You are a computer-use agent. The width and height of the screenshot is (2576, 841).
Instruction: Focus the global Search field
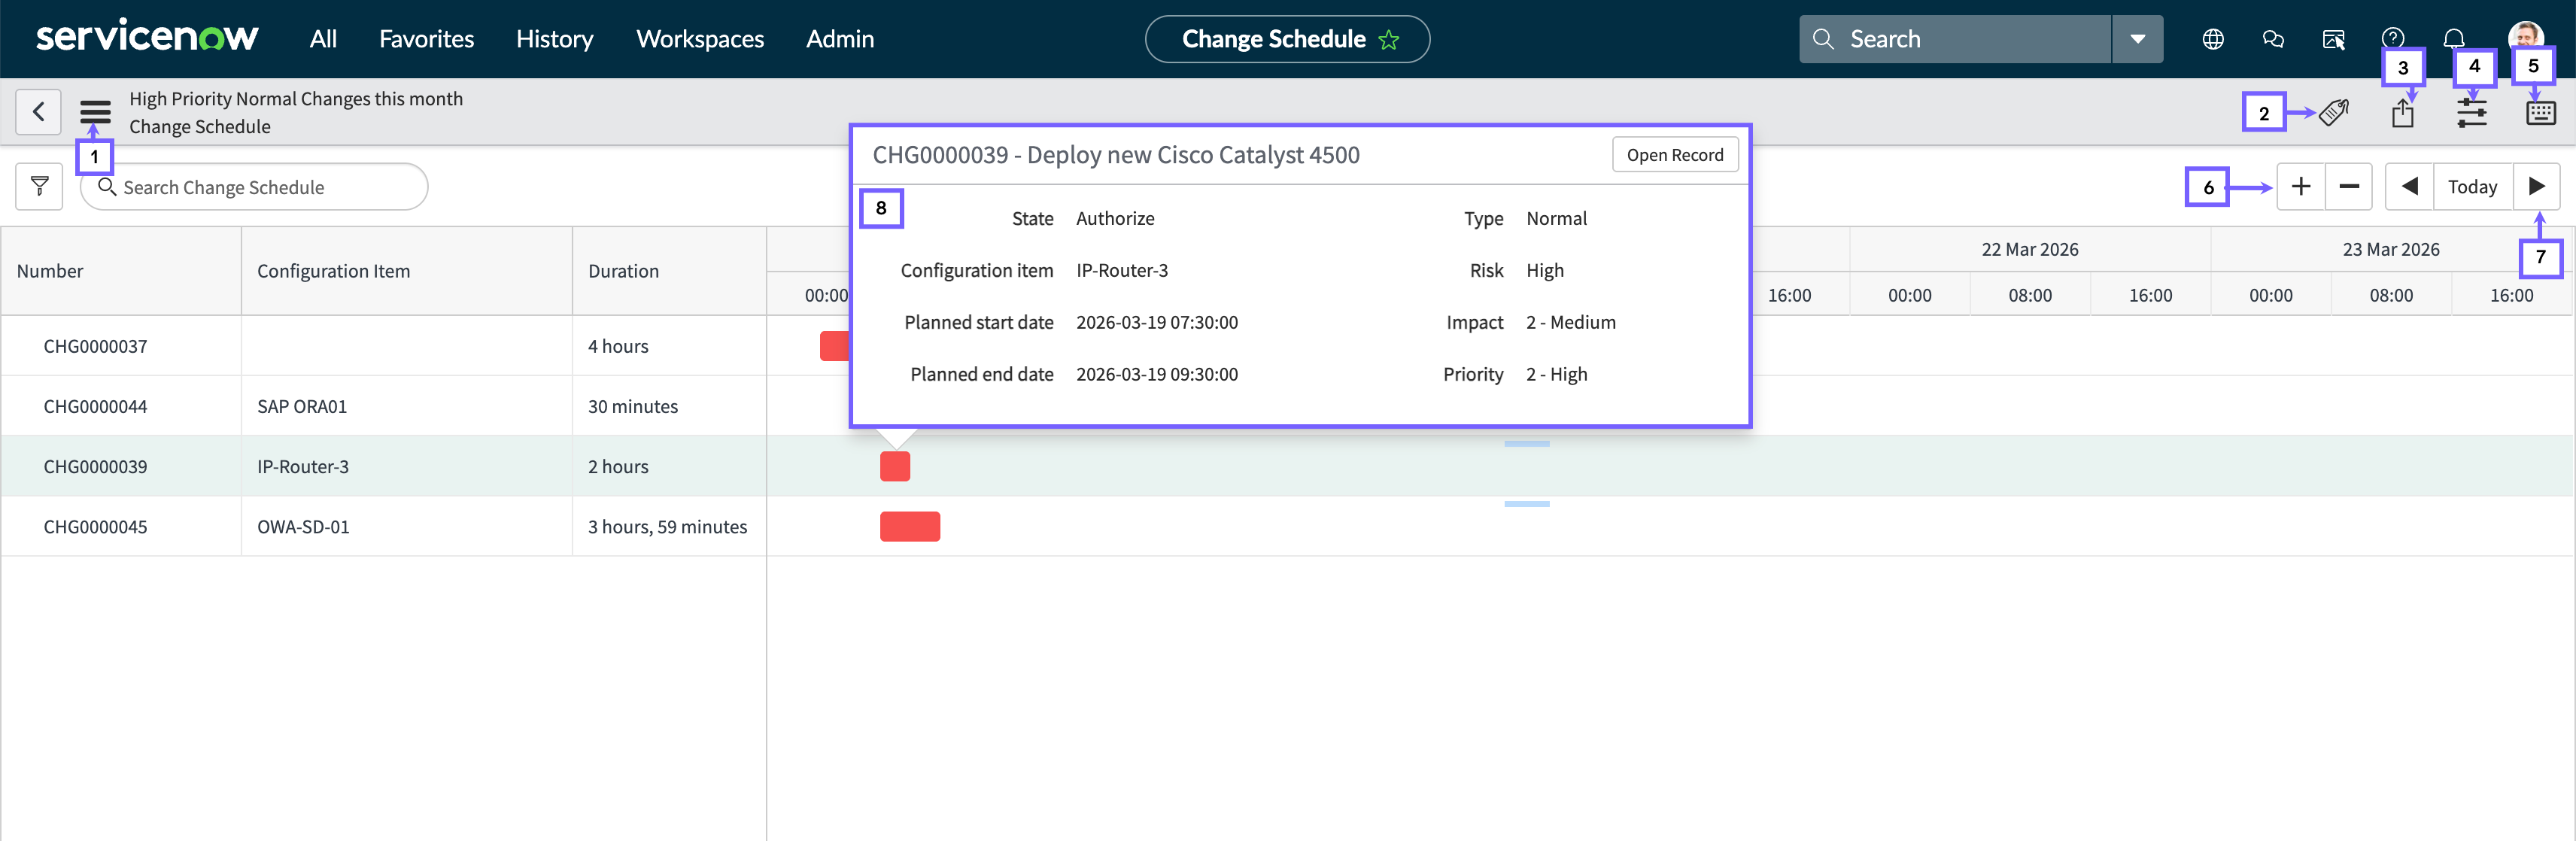pos(1955,39)
